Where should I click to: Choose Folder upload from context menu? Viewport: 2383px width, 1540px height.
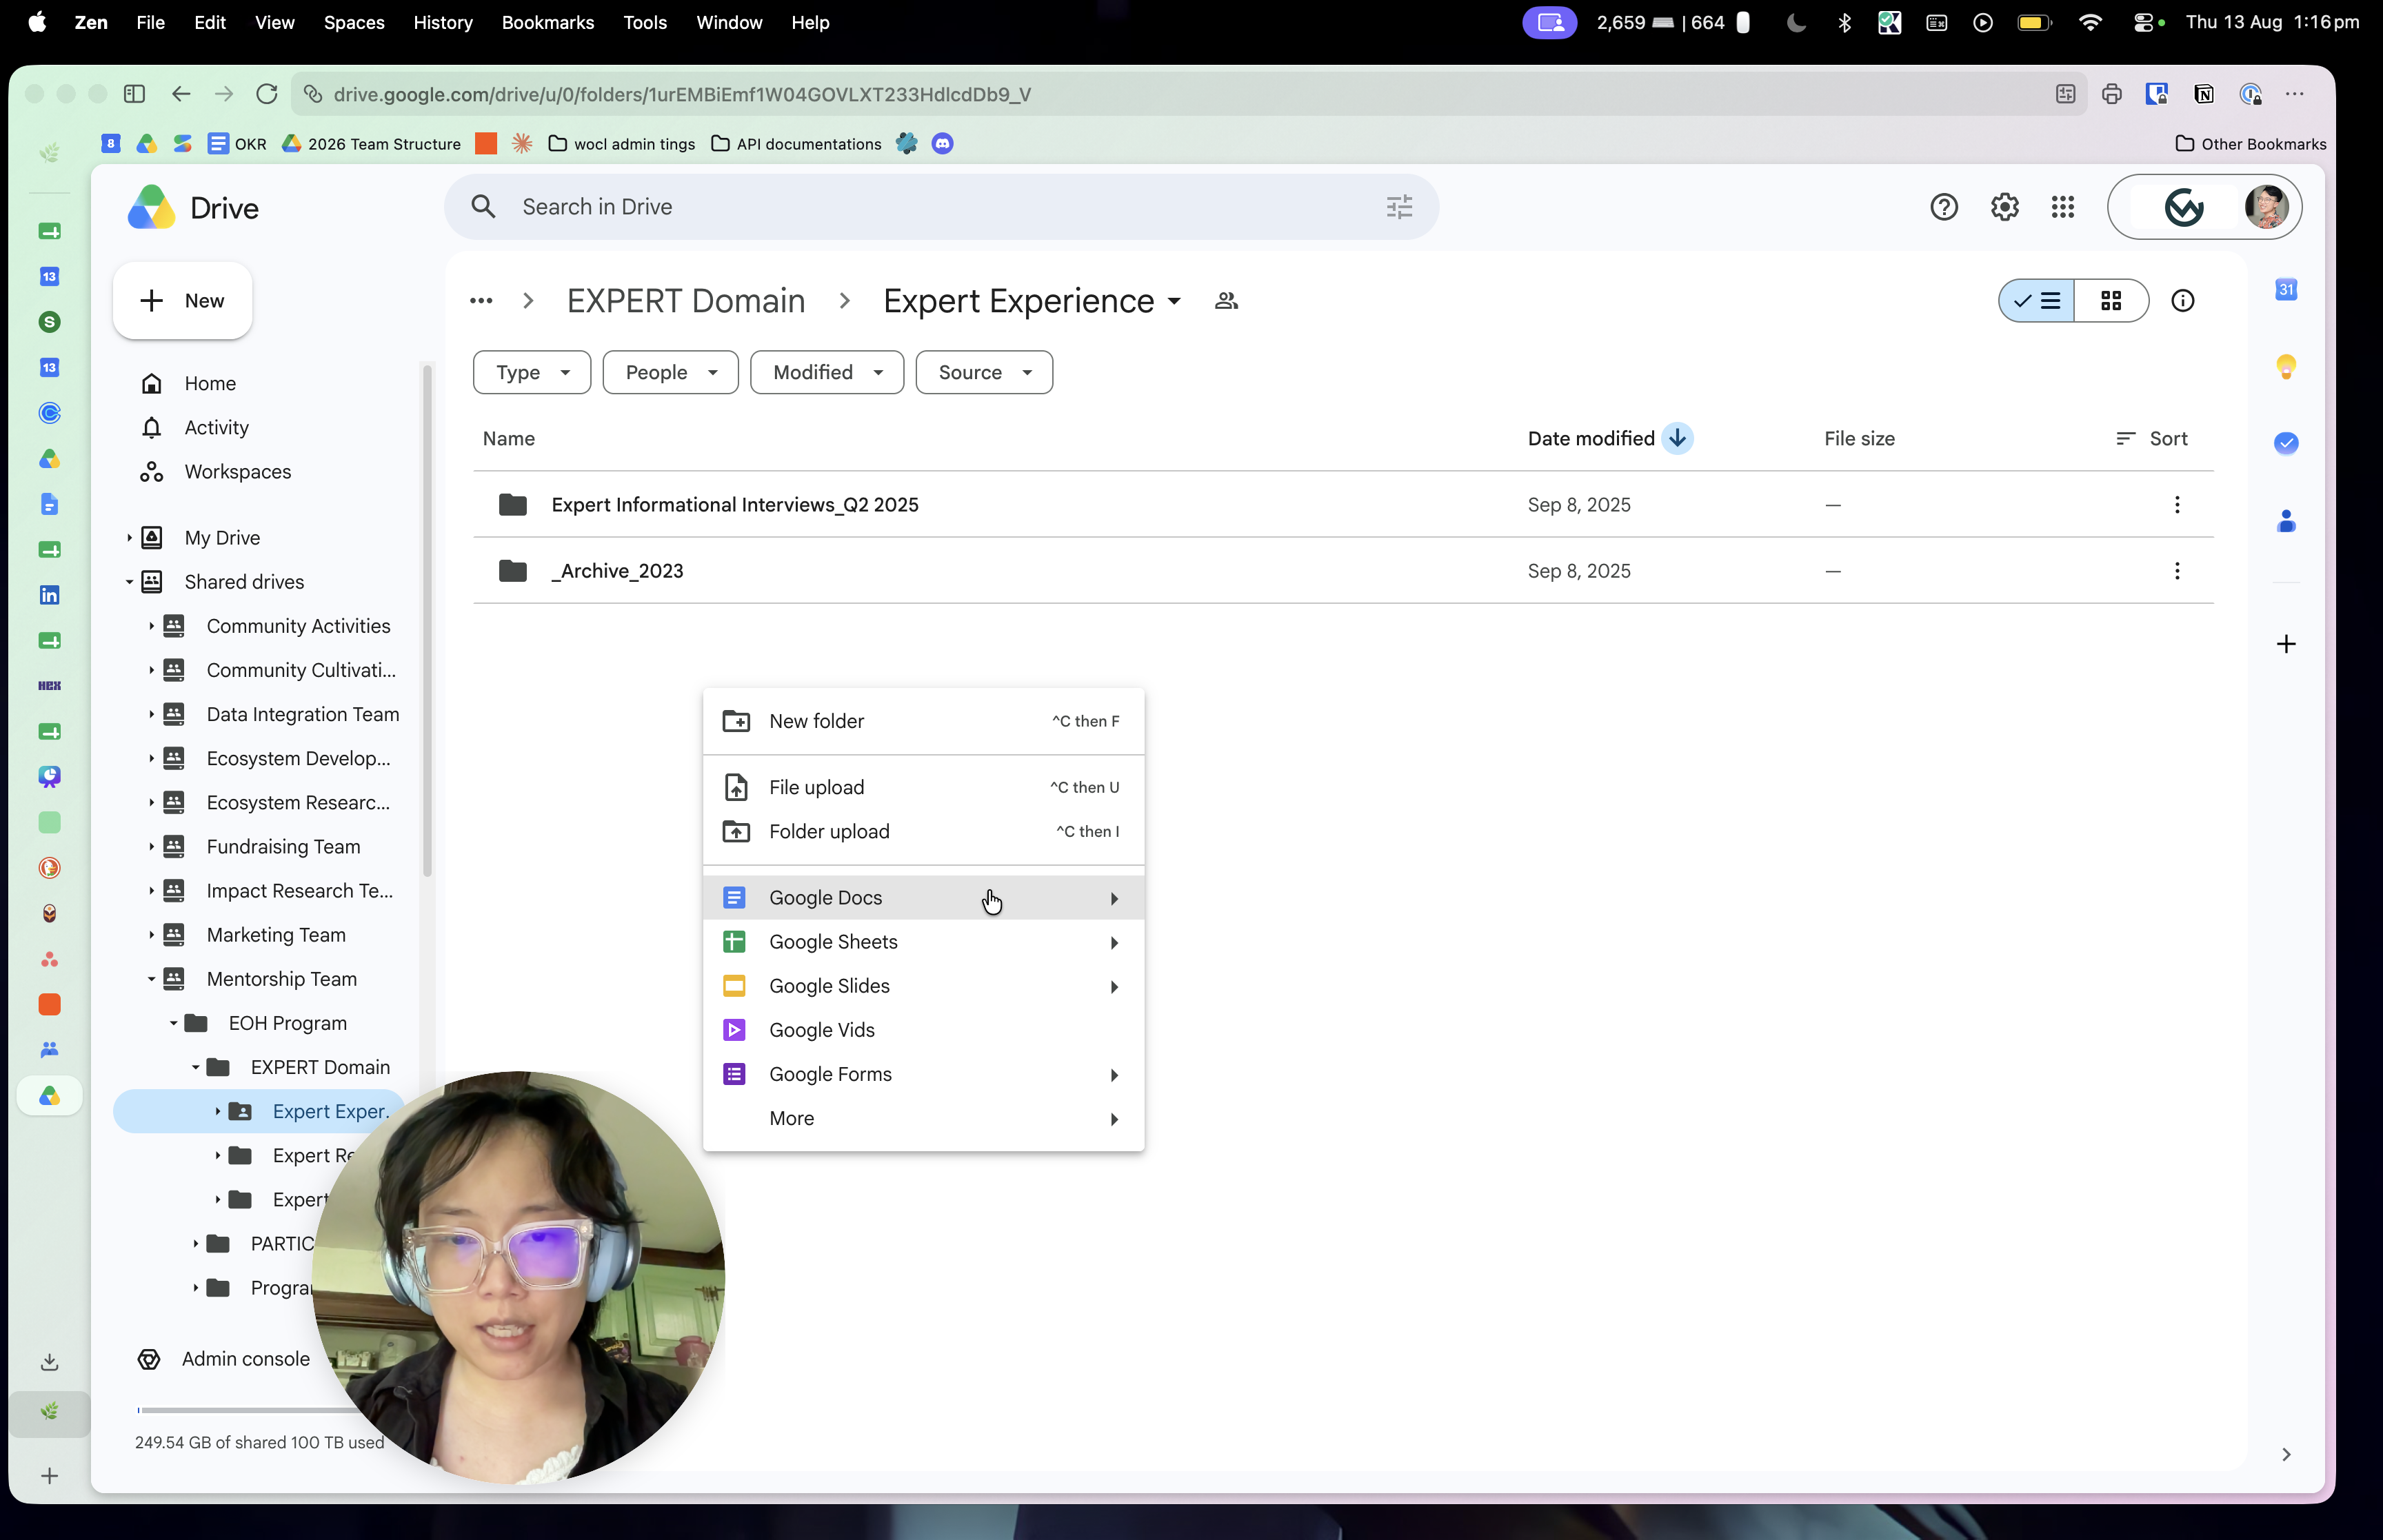(923, 832)
